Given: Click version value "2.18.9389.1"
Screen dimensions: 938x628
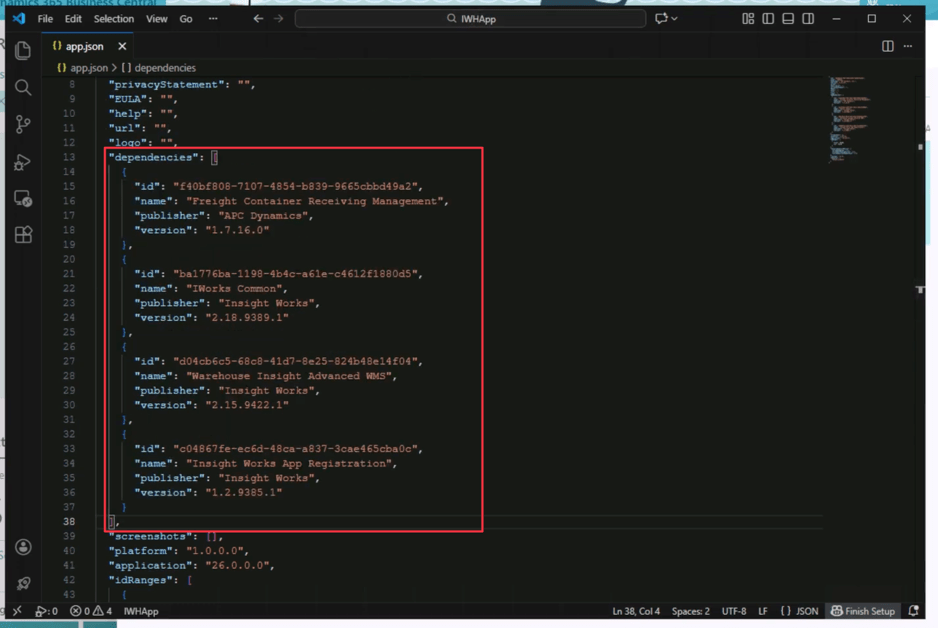Looking at the screenshot, I should [247, 318].
